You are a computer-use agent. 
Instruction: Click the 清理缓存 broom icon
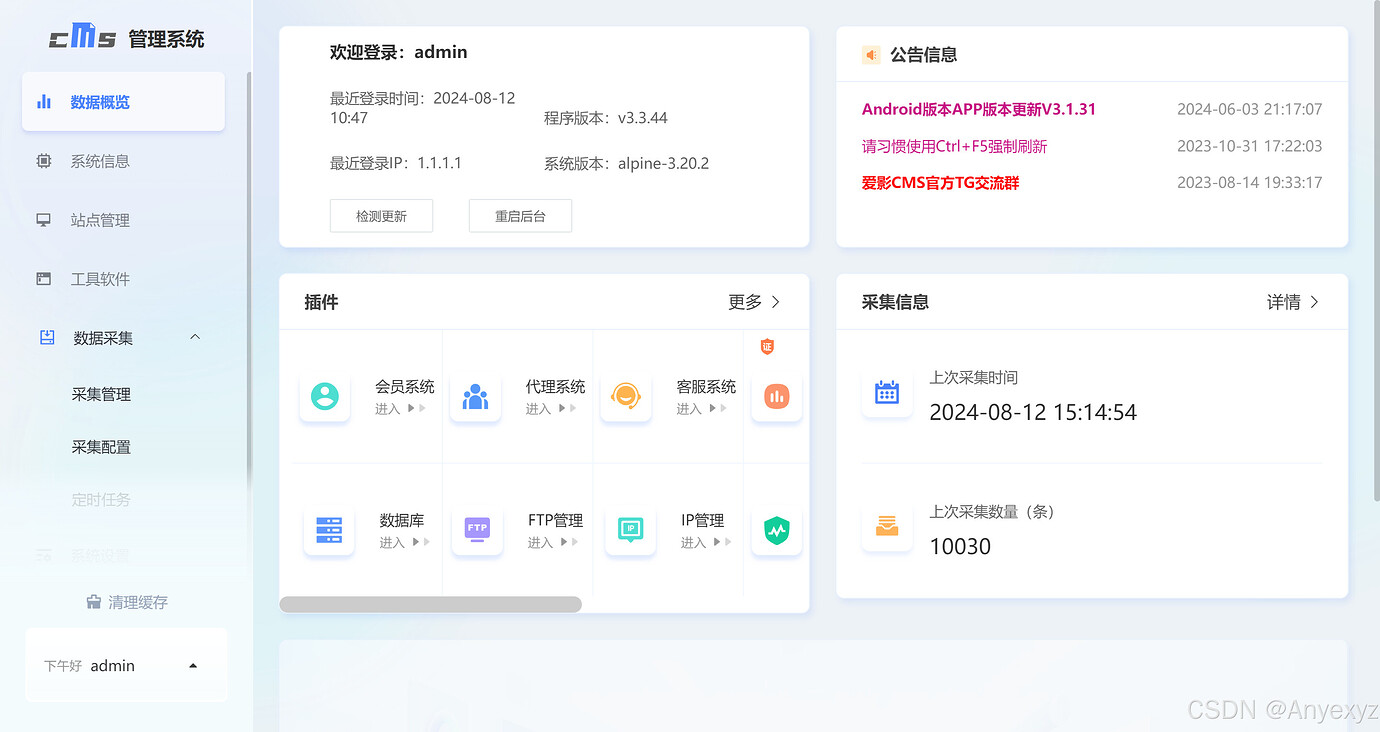pos(93,601)
